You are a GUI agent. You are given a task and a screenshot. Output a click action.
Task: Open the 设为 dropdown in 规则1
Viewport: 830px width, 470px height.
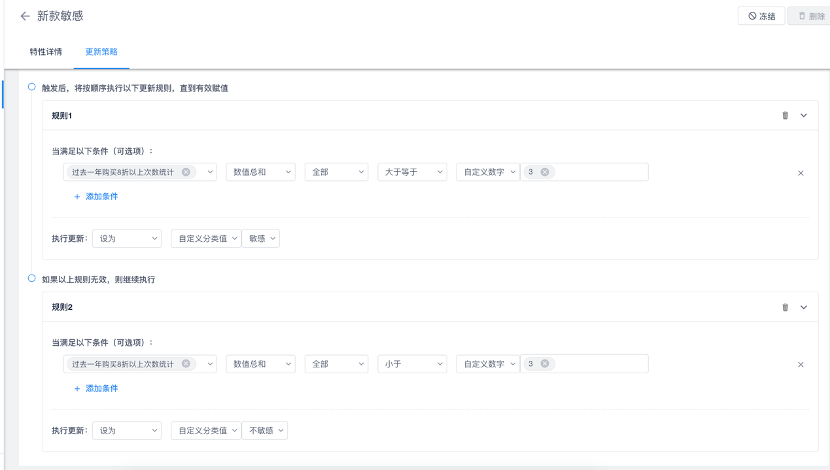pos(127,239)
